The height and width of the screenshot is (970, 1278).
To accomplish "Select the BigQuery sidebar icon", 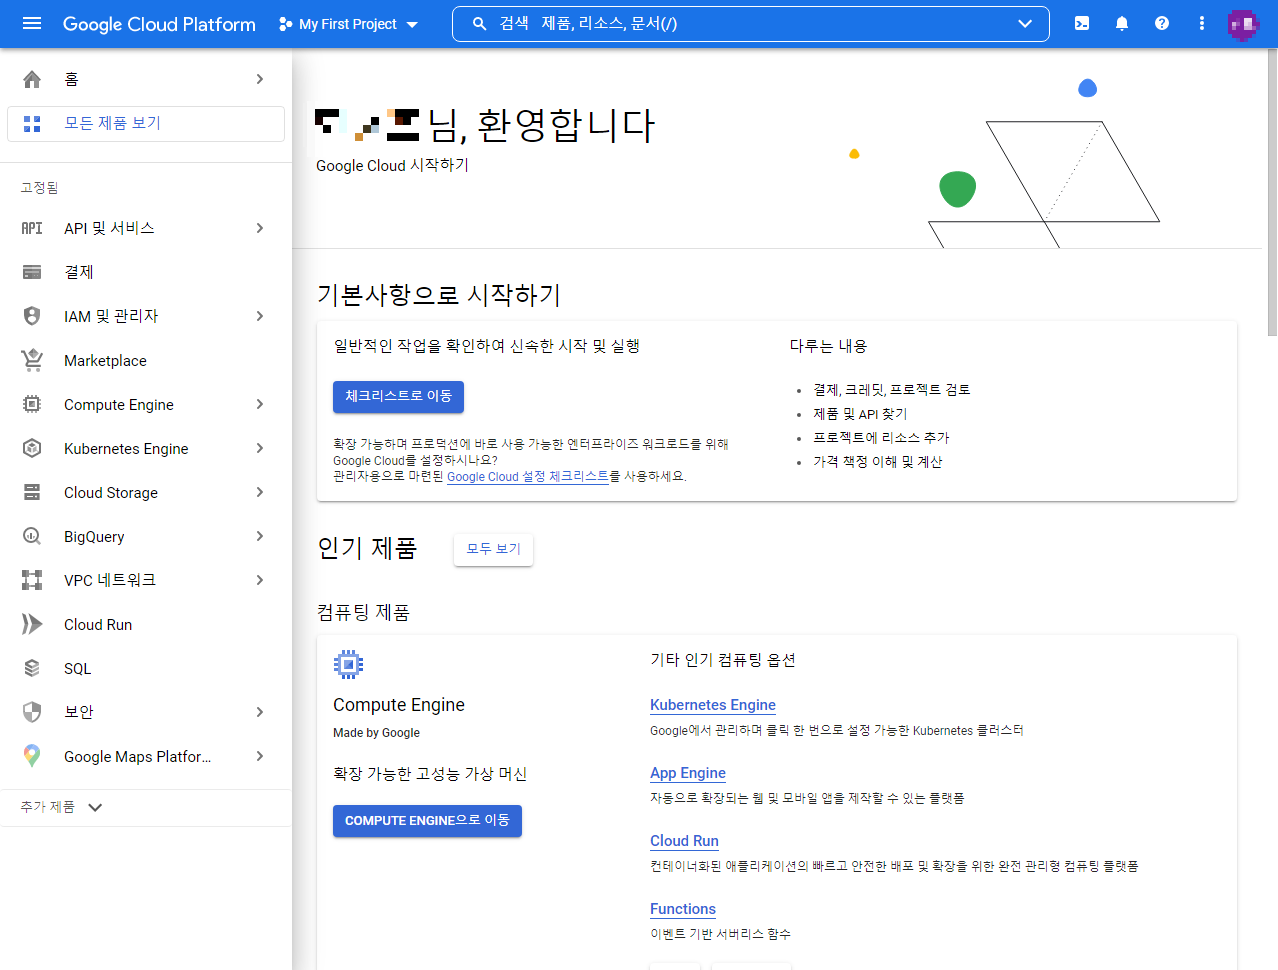I will [31, 536].
